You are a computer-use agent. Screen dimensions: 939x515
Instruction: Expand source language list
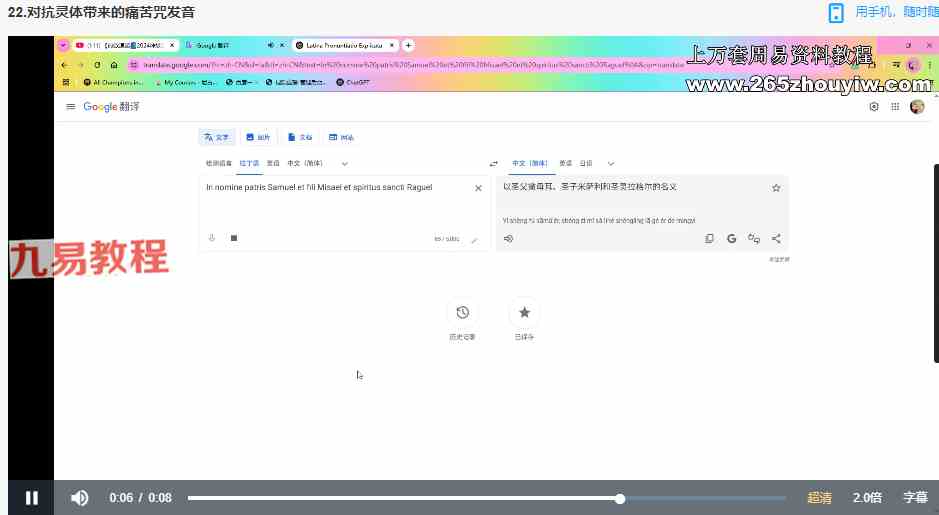344,163
